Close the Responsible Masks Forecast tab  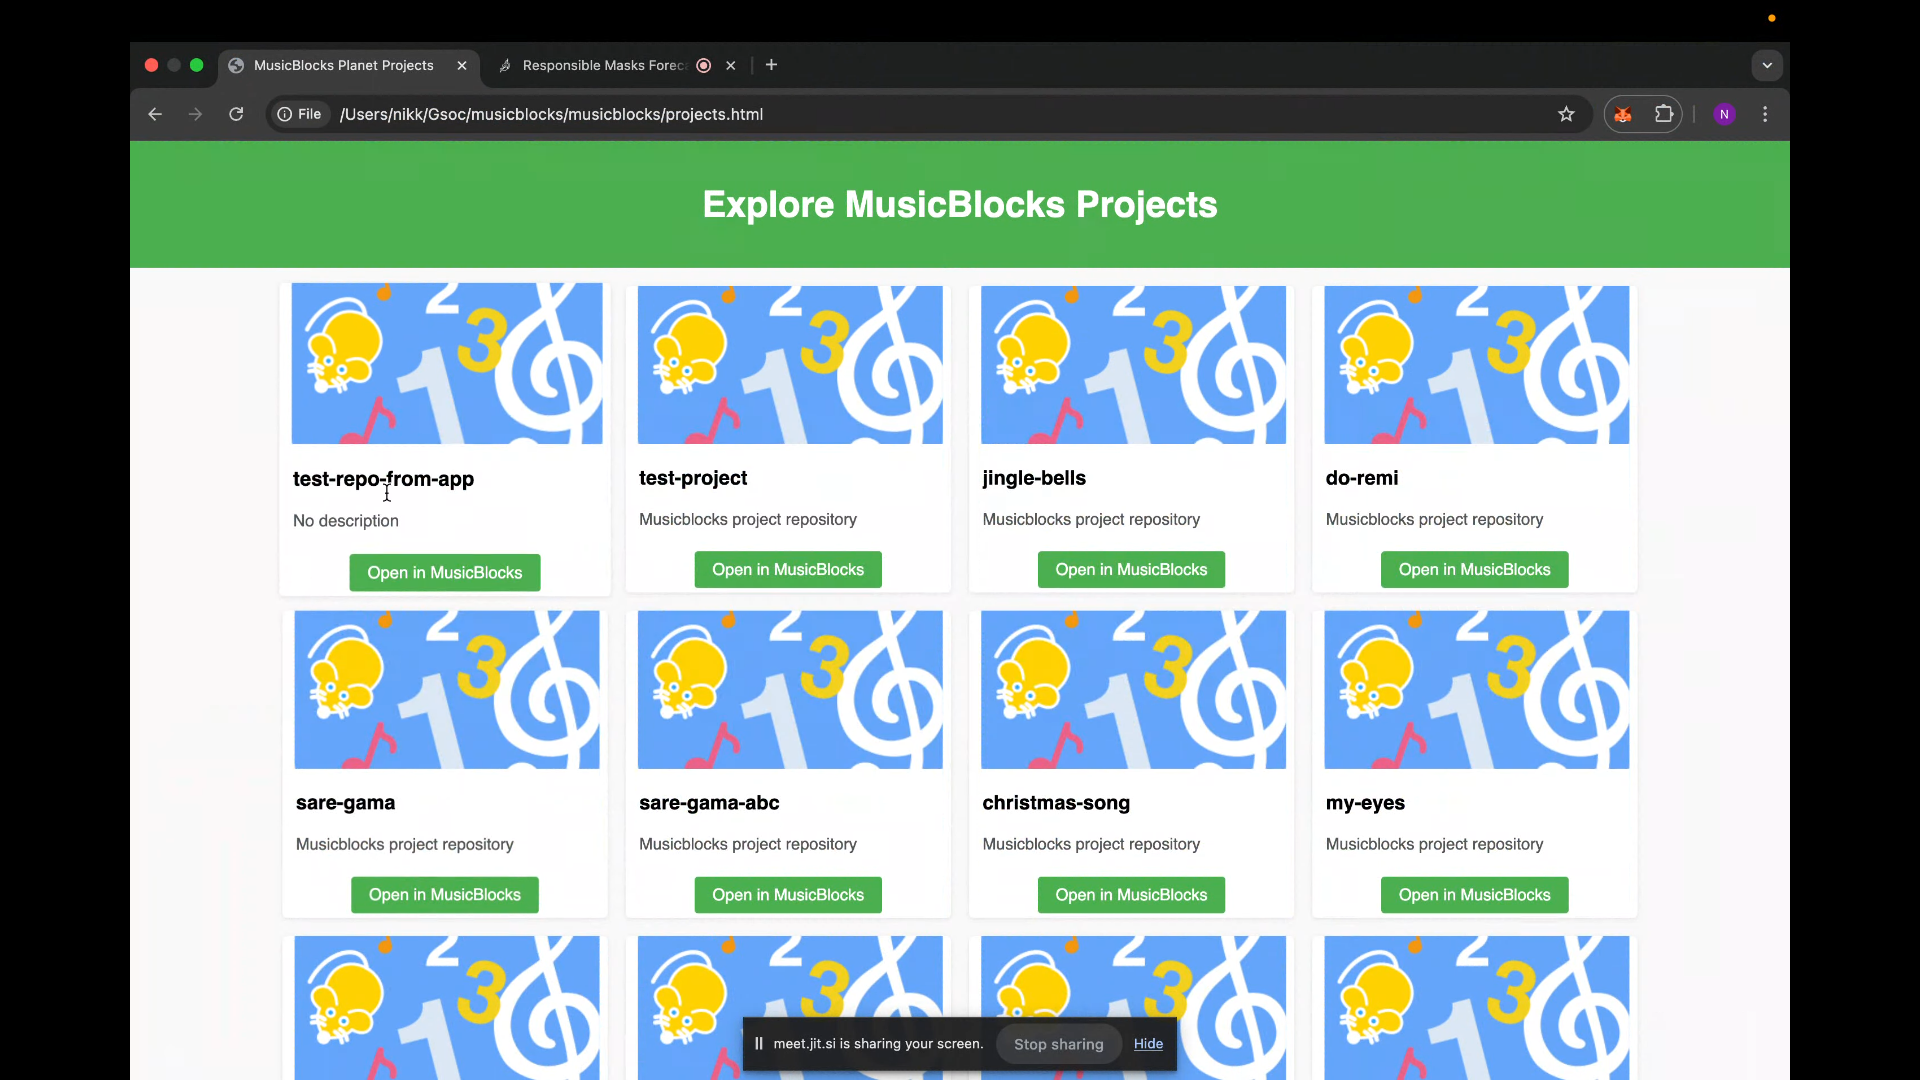731,65
